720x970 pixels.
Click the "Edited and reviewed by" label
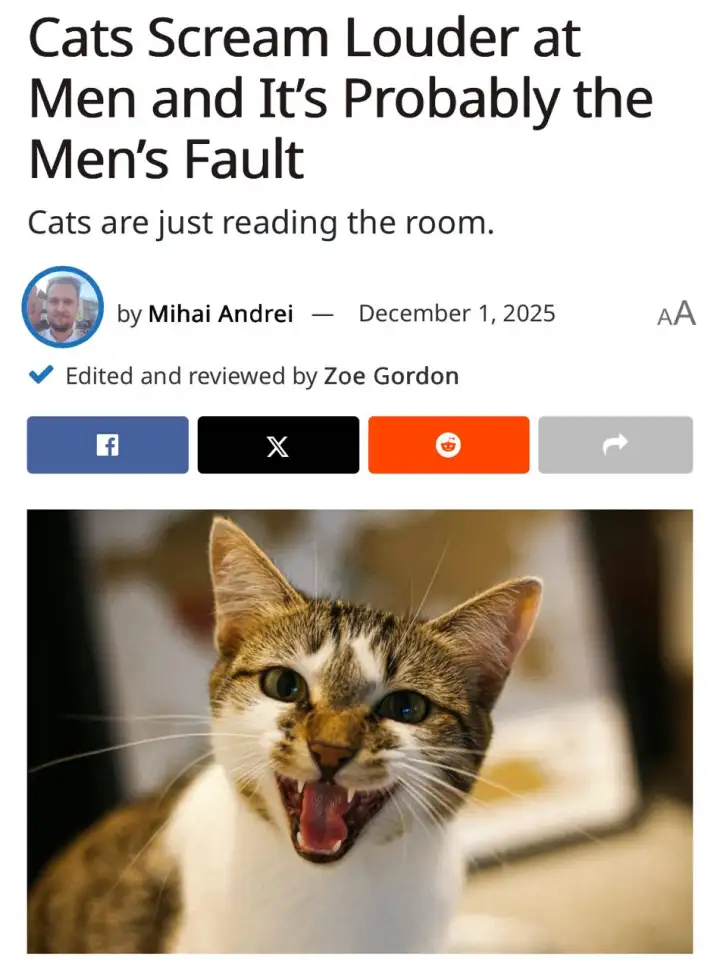tap(191, 376)
